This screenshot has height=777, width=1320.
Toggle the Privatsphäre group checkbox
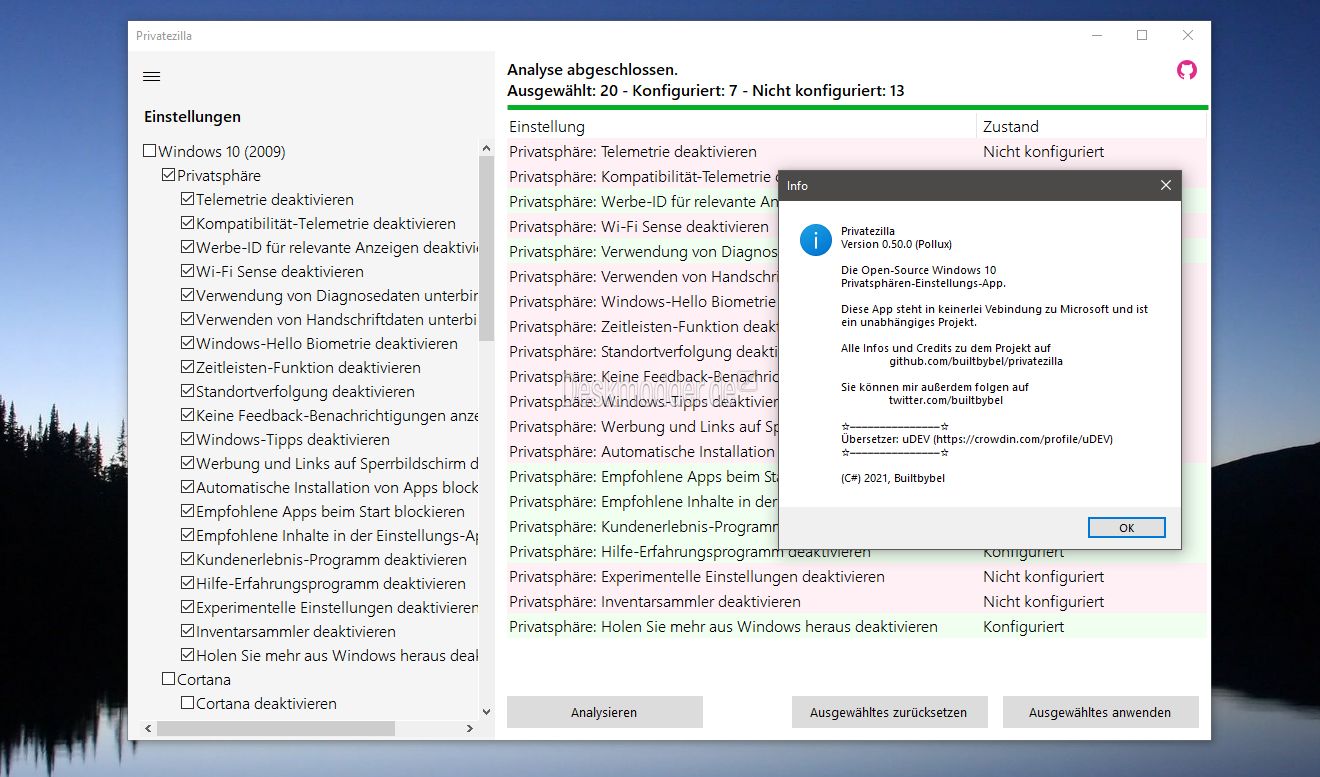coord(168,176)
